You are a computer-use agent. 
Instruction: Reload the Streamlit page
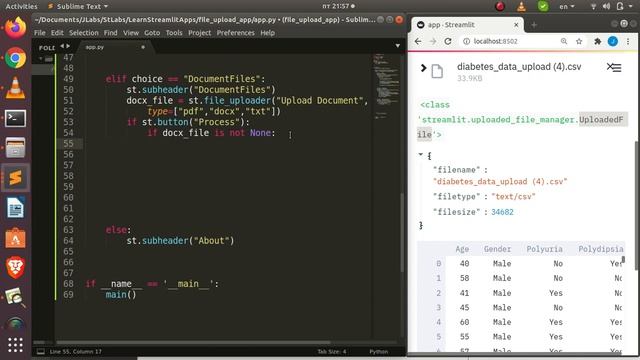click(448, 41)
